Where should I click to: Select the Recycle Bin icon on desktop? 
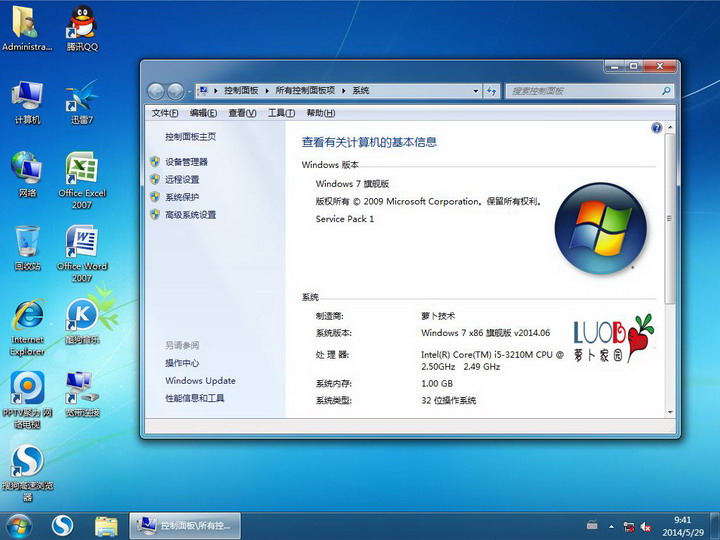[x=27, y=243]
